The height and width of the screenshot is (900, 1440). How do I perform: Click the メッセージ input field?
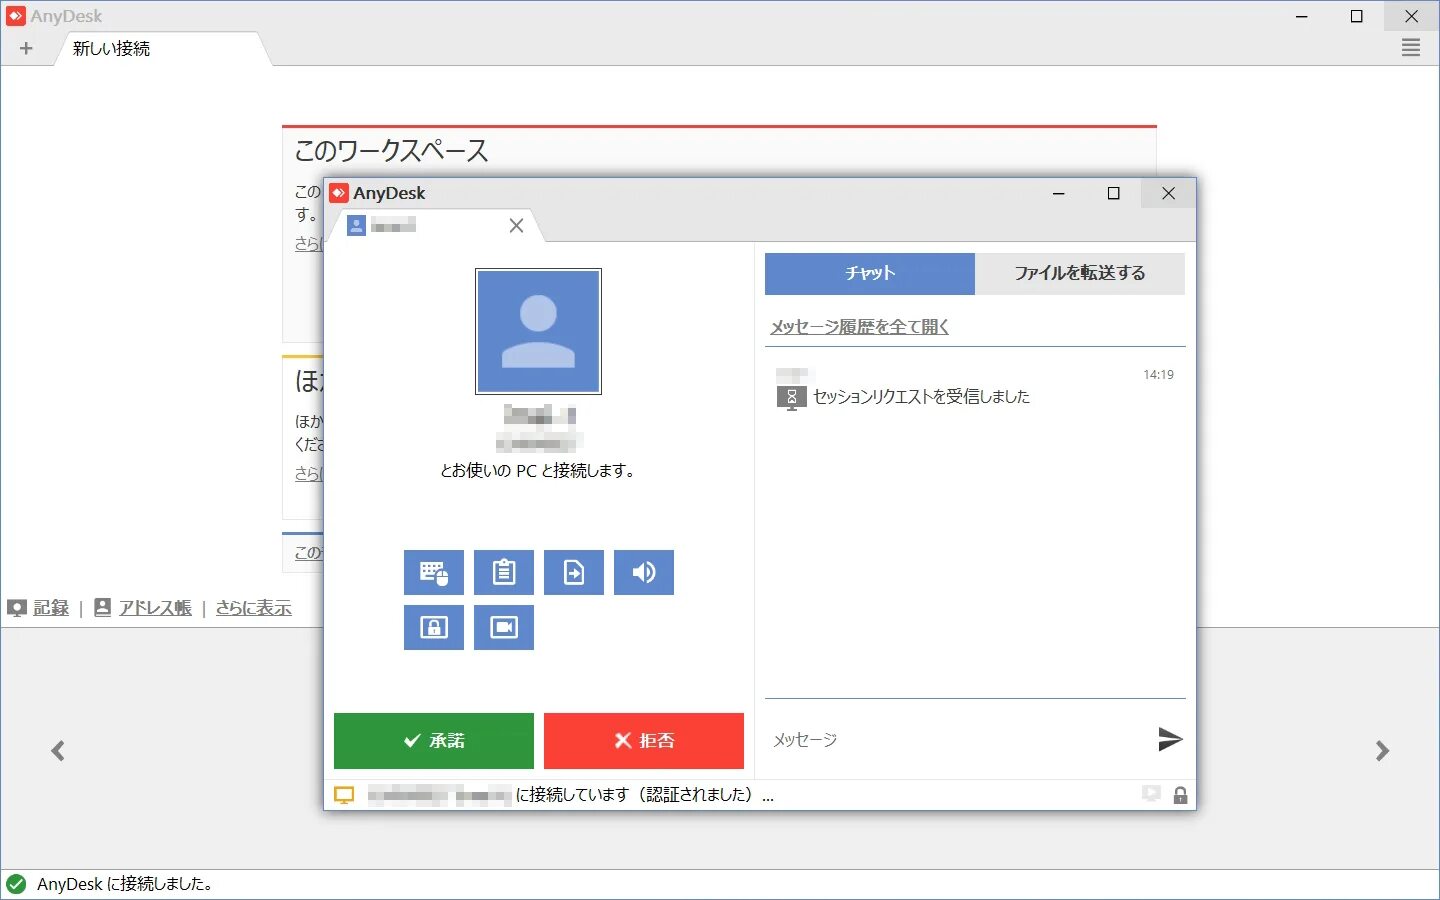tap(955, 740)
